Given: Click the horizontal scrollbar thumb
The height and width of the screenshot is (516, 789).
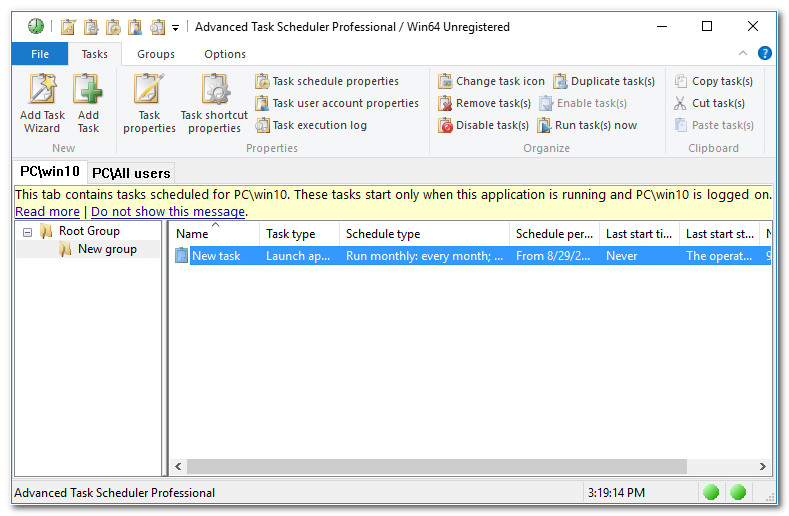Looking at the screenshot, I should click(x=437, y=467).
